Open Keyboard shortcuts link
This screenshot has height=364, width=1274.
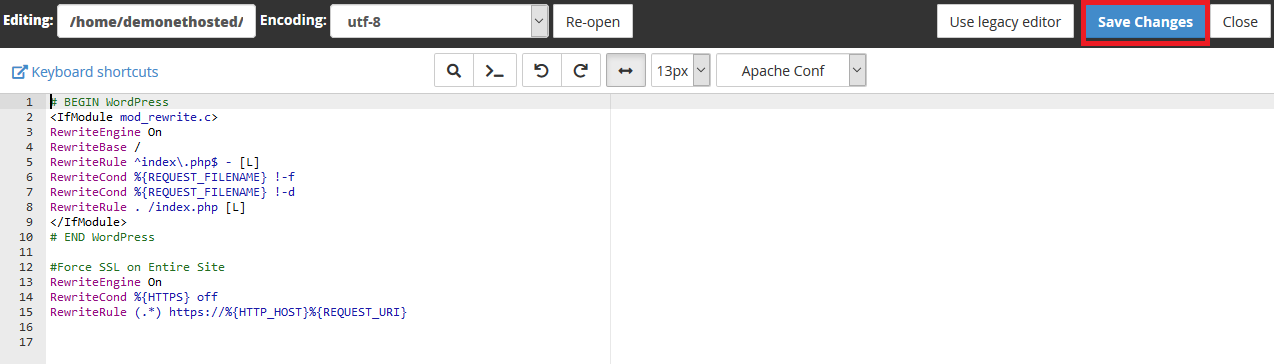coord(85,72)
